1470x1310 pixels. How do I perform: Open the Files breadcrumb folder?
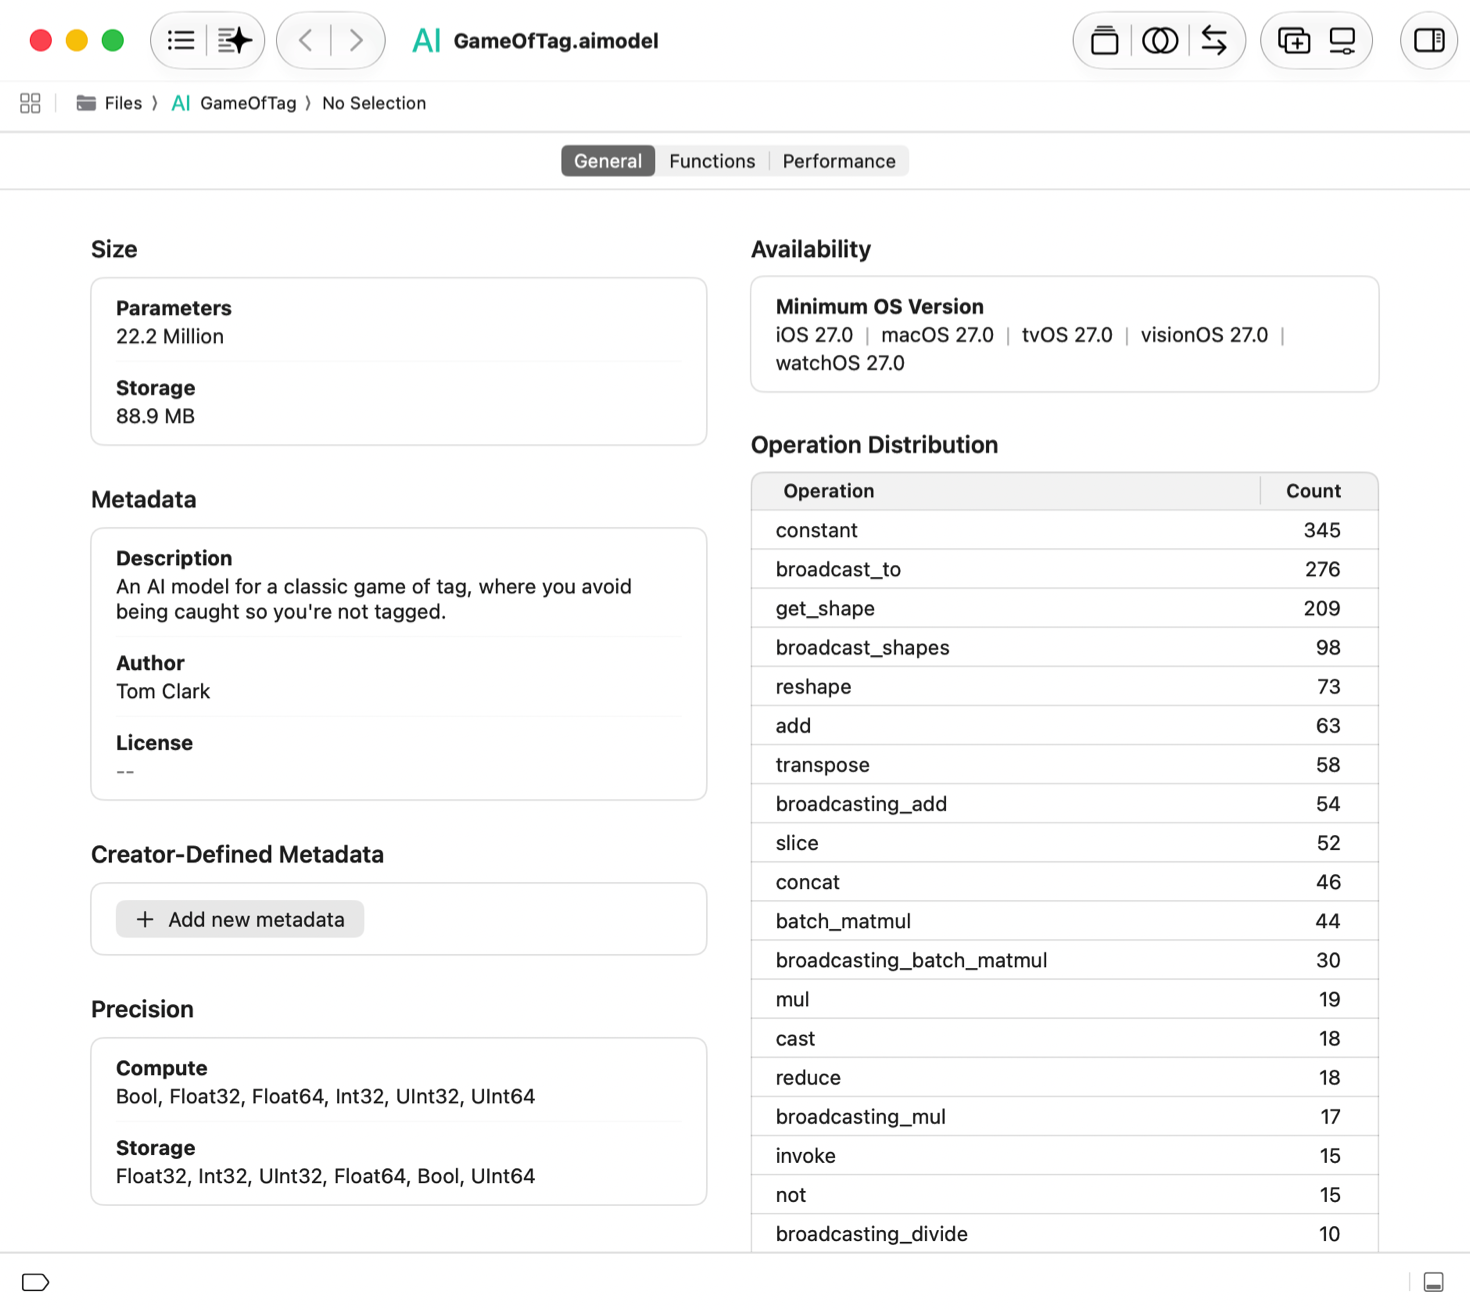point(110,103)
